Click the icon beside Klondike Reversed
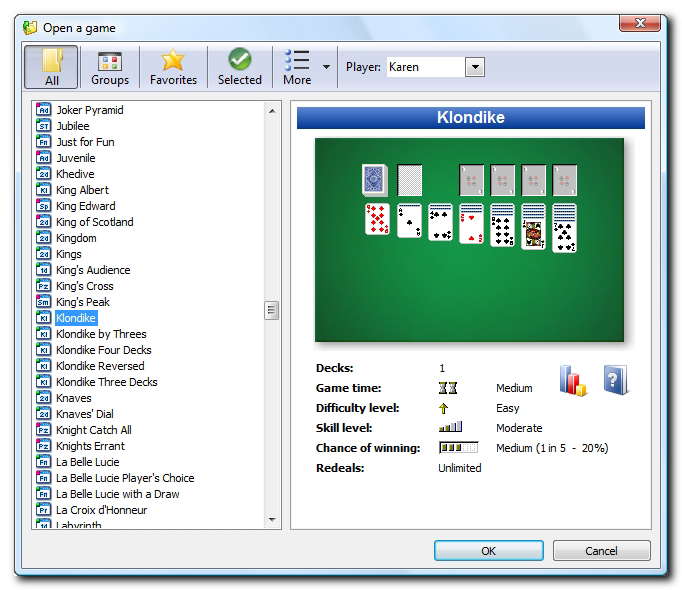The height and width of the screenshot is (590, 682). click(x=43, y=366)
